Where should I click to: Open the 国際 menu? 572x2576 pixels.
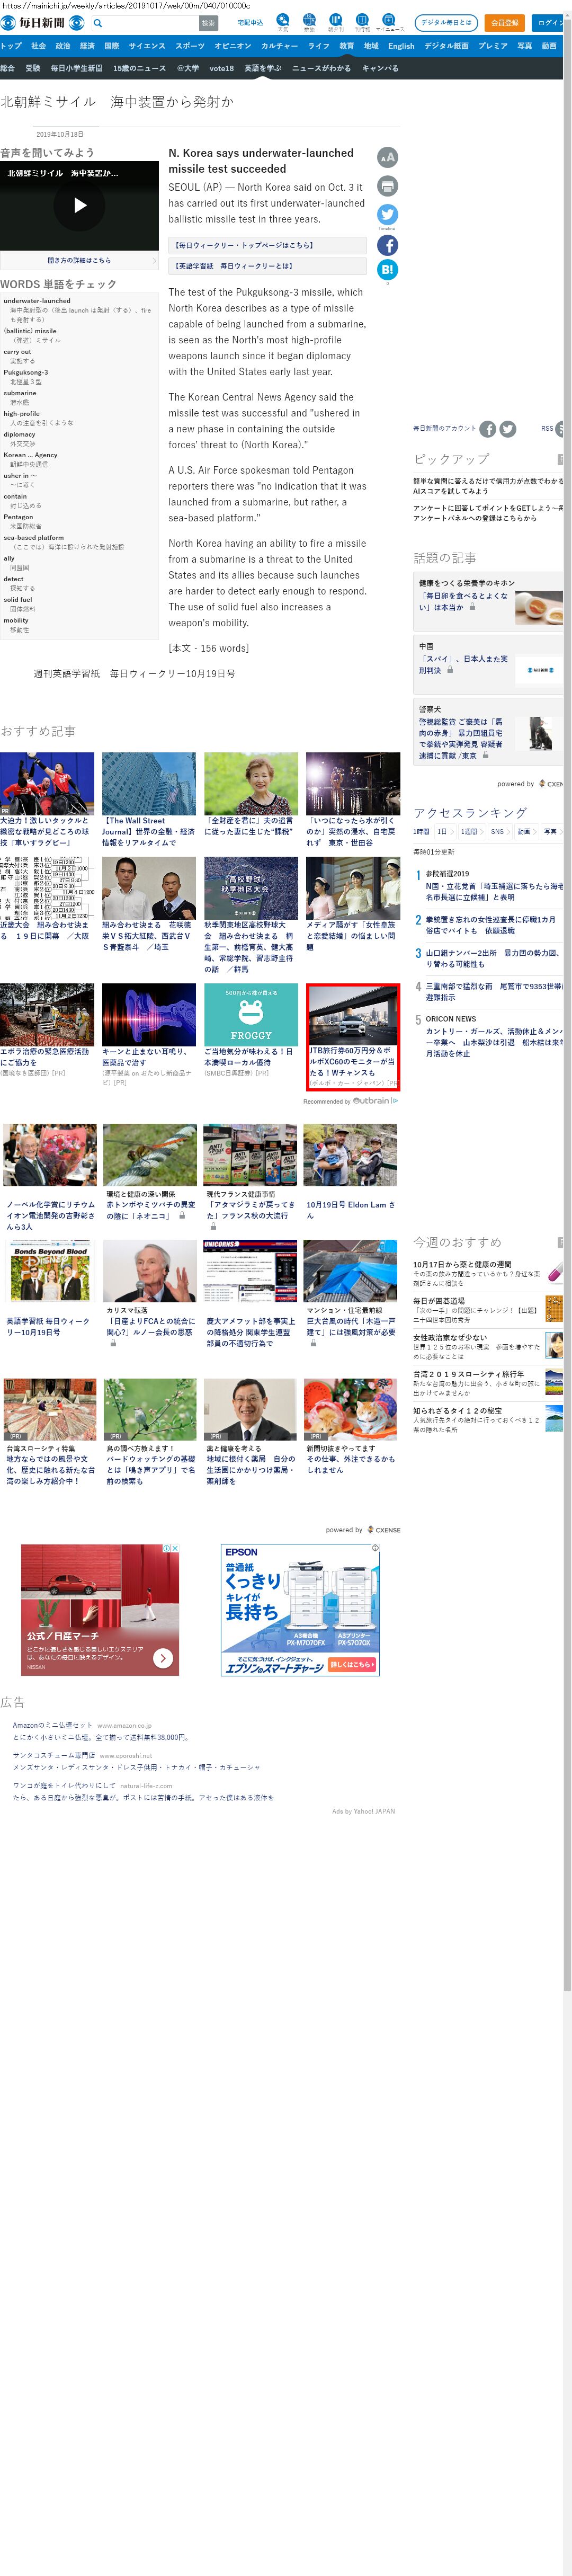(x=112, y=46)
